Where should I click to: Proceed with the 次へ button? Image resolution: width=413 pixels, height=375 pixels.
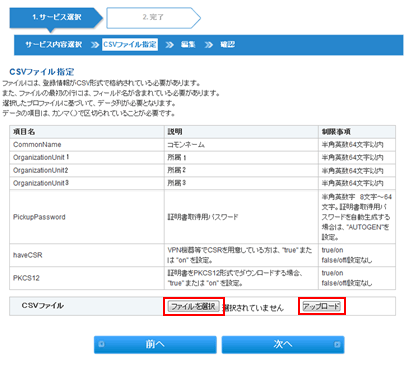pyautogui.click(x=283, y=344)
